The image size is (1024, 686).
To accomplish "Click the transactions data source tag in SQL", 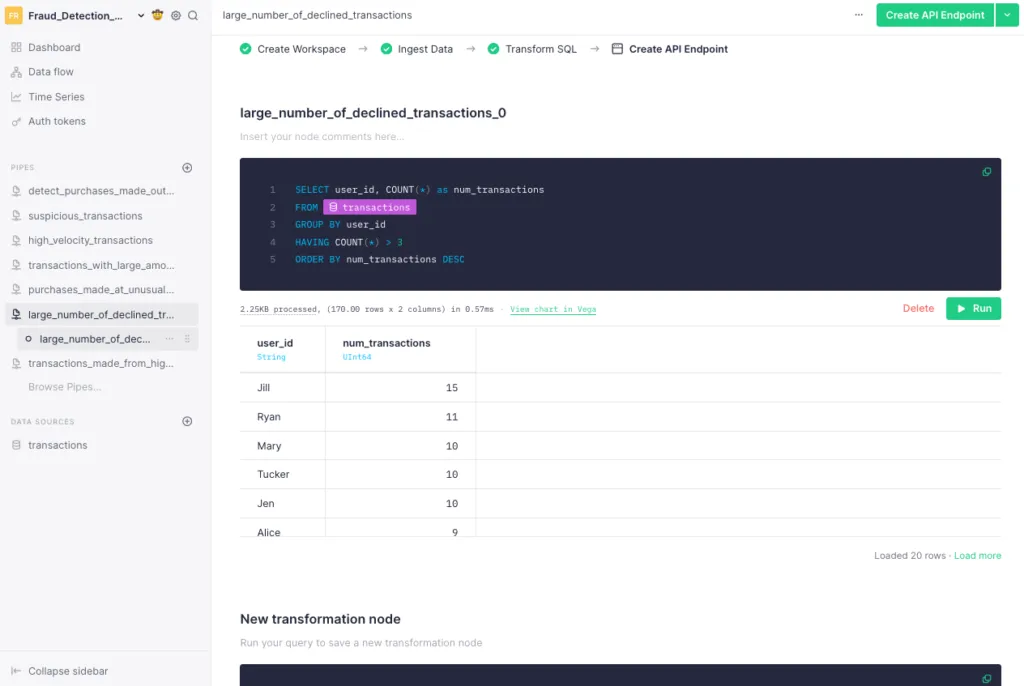I will (369, 207).
